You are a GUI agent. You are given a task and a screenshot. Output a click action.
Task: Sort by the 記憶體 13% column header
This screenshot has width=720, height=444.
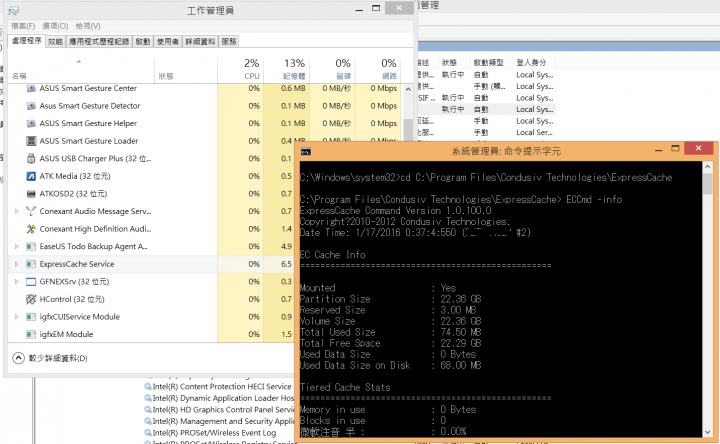pyautogui.click(x=287, y=69)
